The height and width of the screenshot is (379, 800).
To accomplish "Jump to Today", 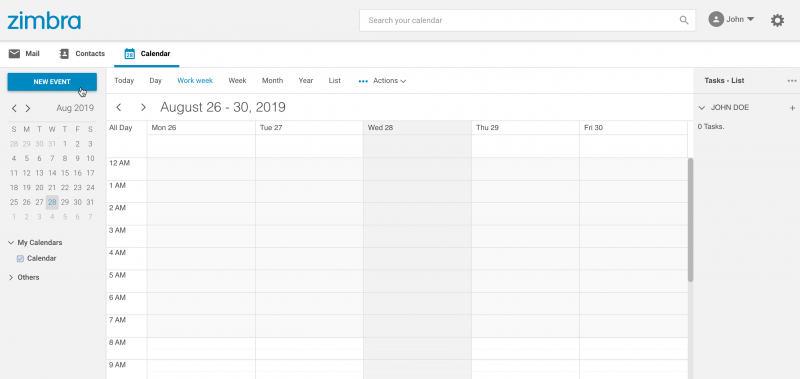I will tap(124, 81).
